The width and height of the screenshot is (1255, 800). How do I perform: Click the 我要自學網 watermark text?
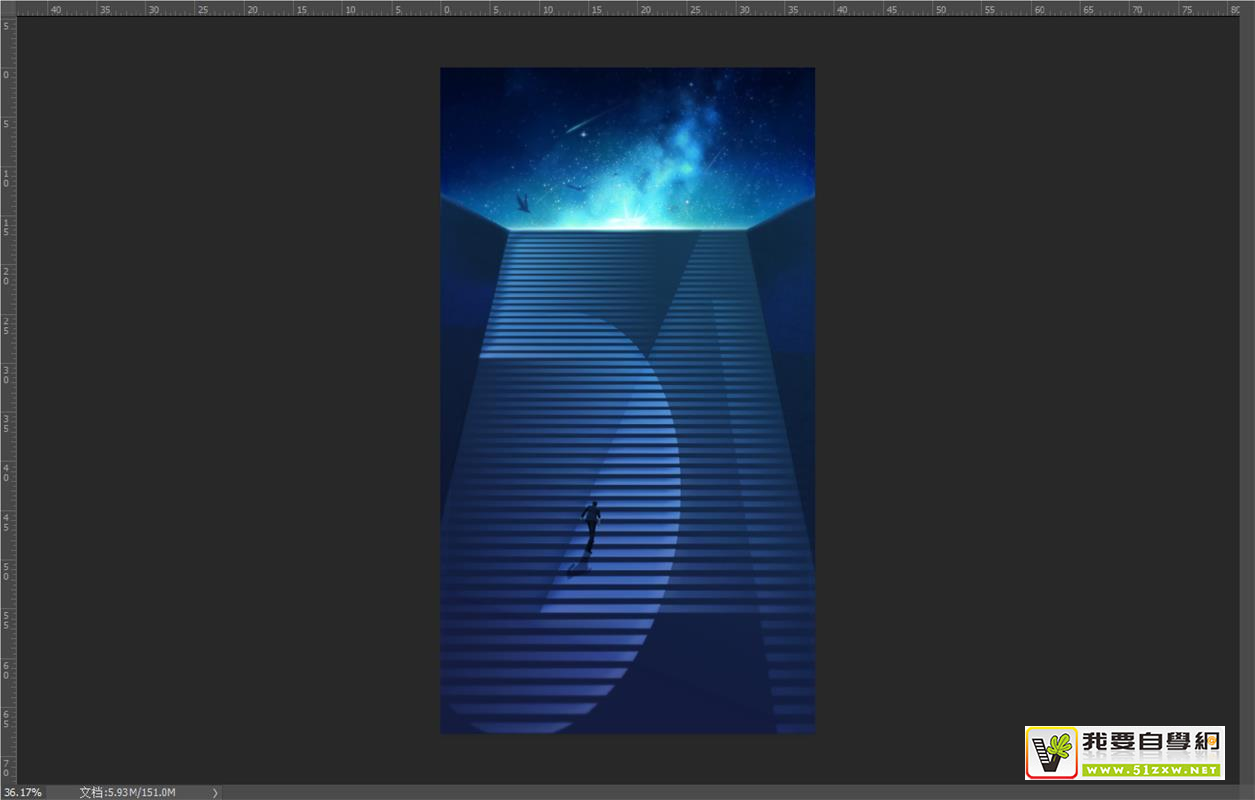pyautogui.click(x=1150, y=744)
